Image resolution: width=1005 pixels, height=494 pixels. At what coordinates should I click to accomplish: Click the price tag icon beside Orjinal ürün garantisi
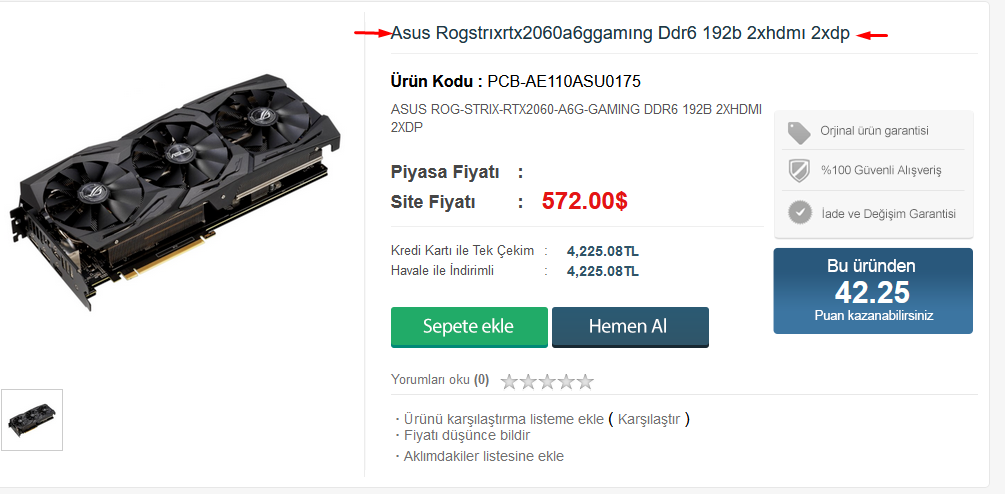[x=799, y=133]
